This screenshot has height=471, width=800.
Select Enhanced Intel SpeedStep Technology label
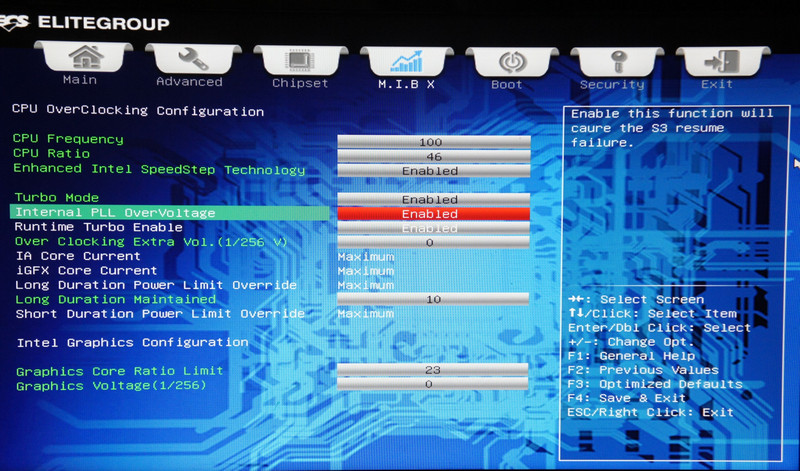coord(159,169)
